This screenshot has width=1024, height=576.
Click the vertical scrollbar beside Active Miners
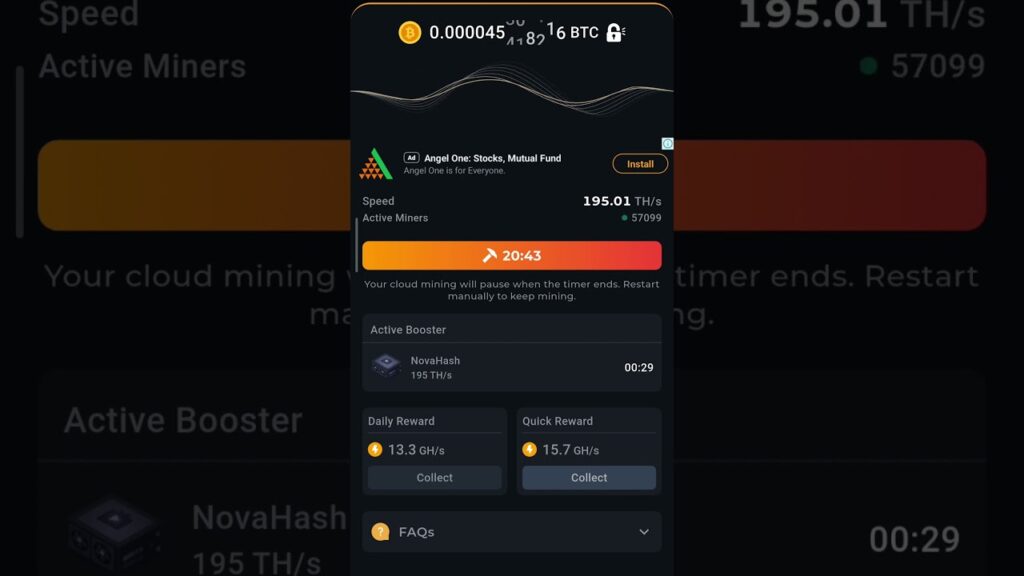click(x=357, y=244)
